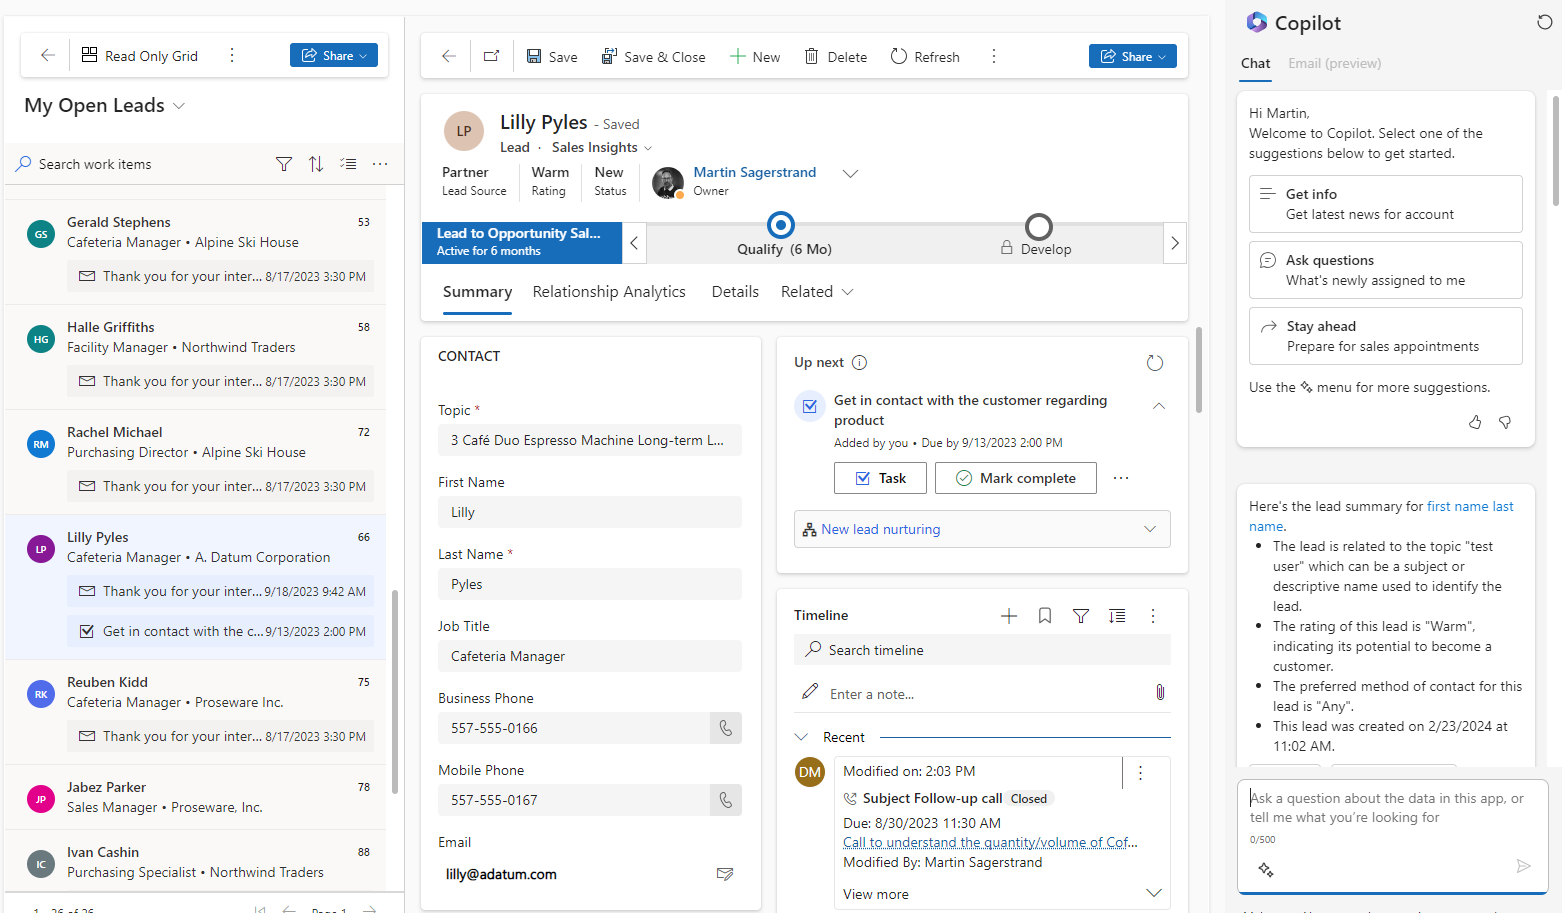This screenshot has height=913, width=1562.
Task: Go back from the Lilly Pyles record toolbar
Action: 449,56
